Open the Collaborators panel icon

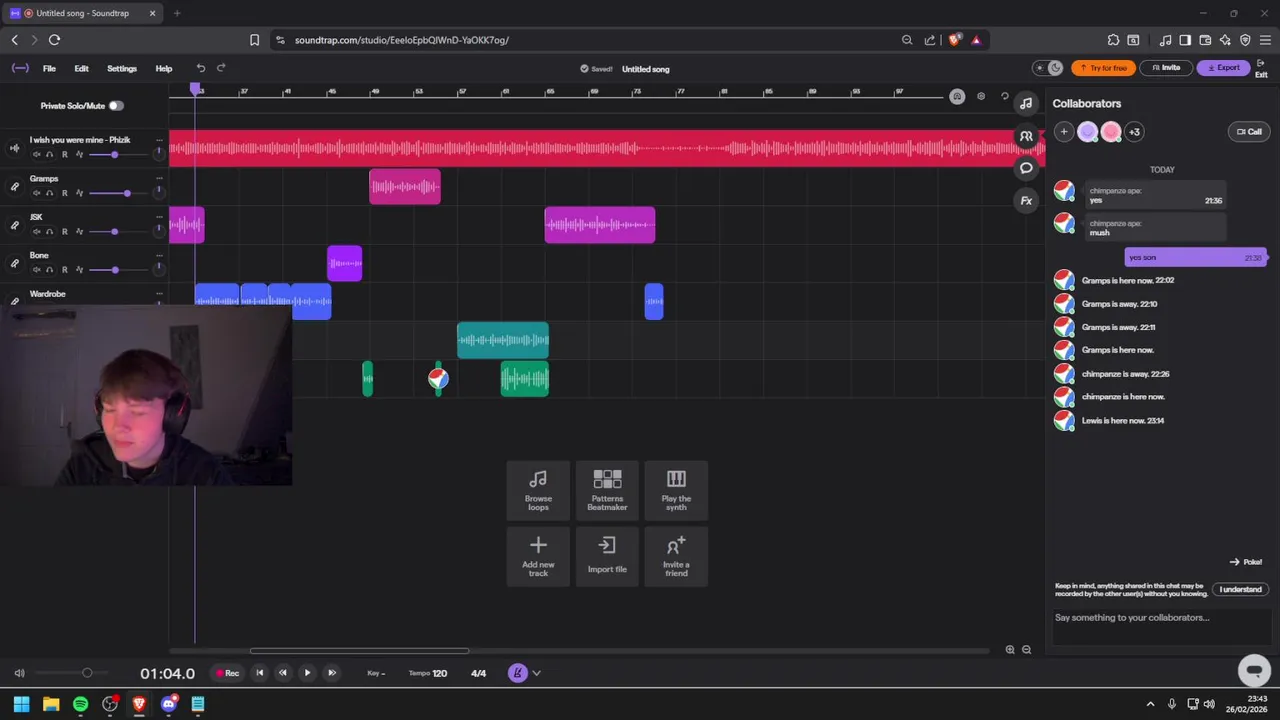(1026, 136)
